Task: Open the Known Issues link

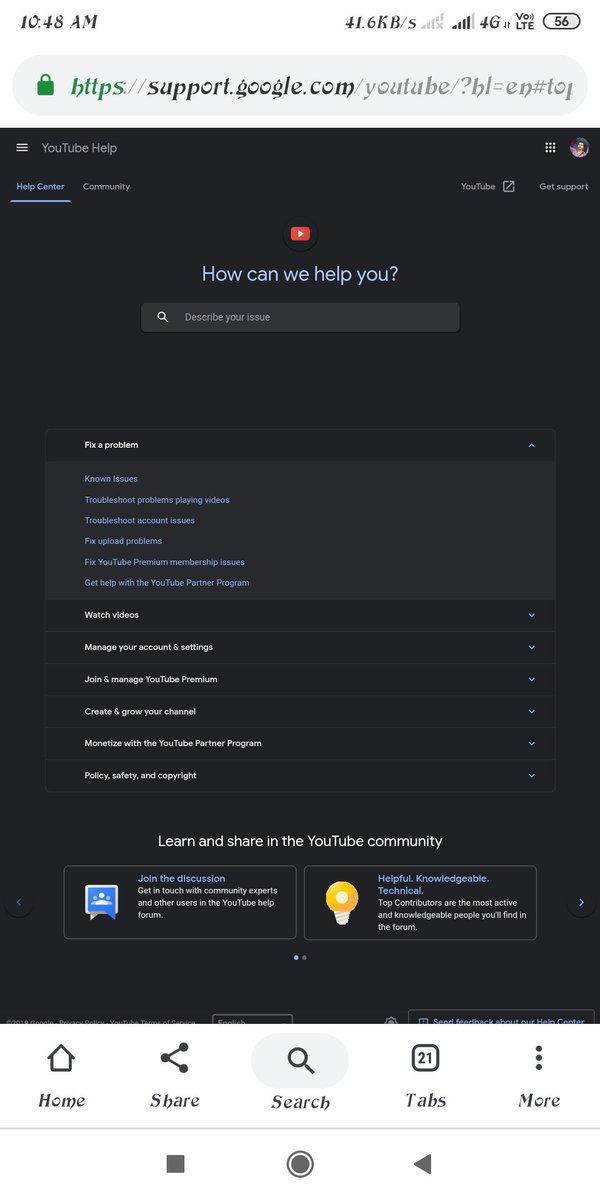Action: tap(111, 479)
